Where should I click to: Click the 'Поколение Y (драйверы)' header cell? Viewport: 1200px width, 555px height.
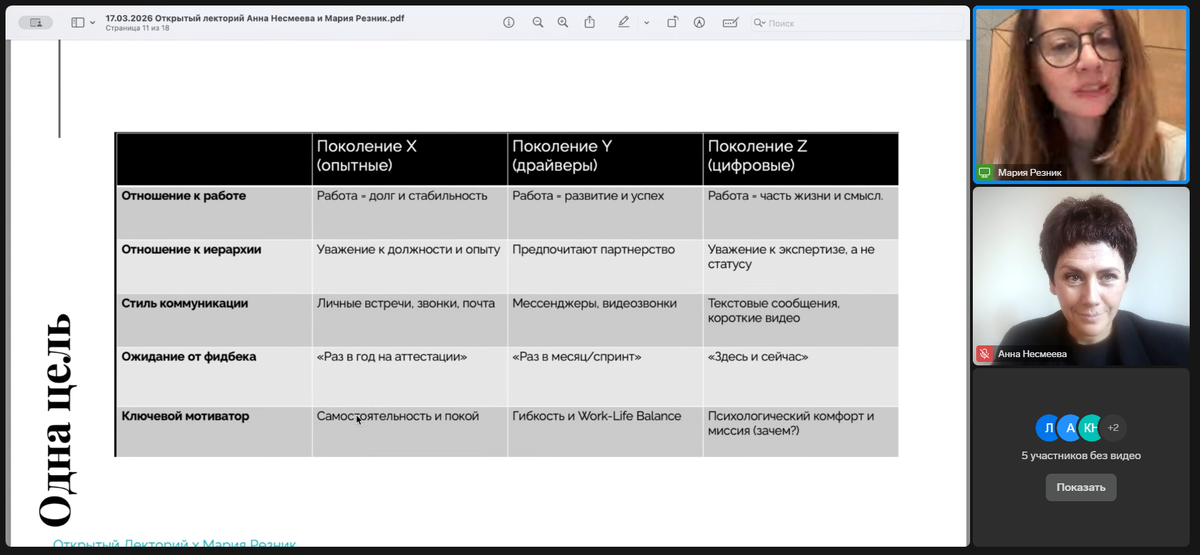point(605,157)
